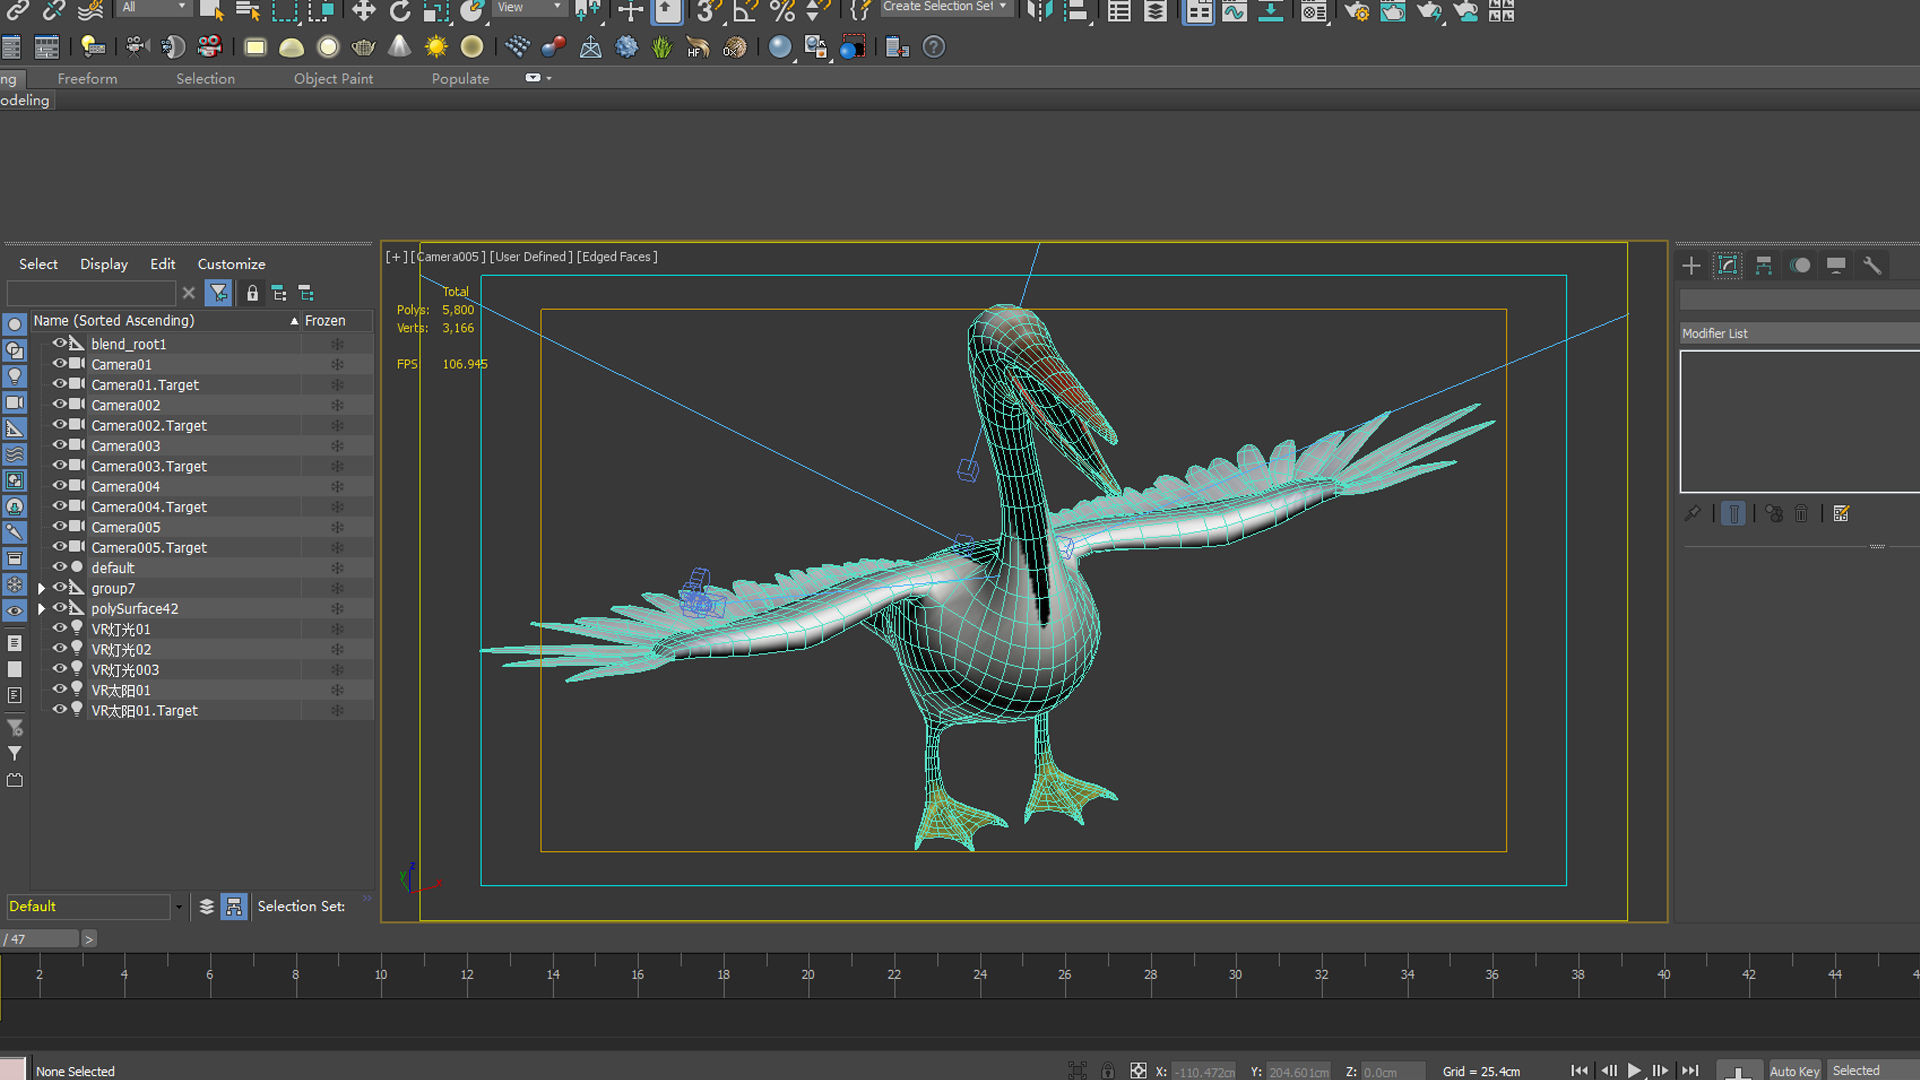
Task: Select the Move transform tool
Action: click(363, 11)
